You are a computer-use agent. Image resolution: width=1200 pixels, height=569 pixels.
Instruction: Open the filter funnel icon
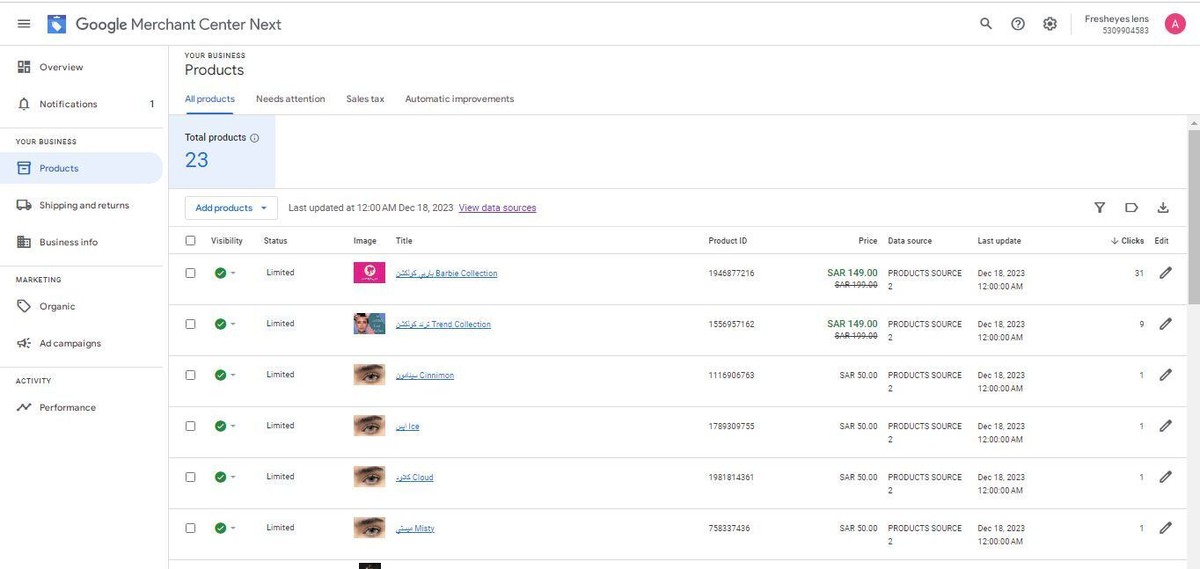point(1100,208)
